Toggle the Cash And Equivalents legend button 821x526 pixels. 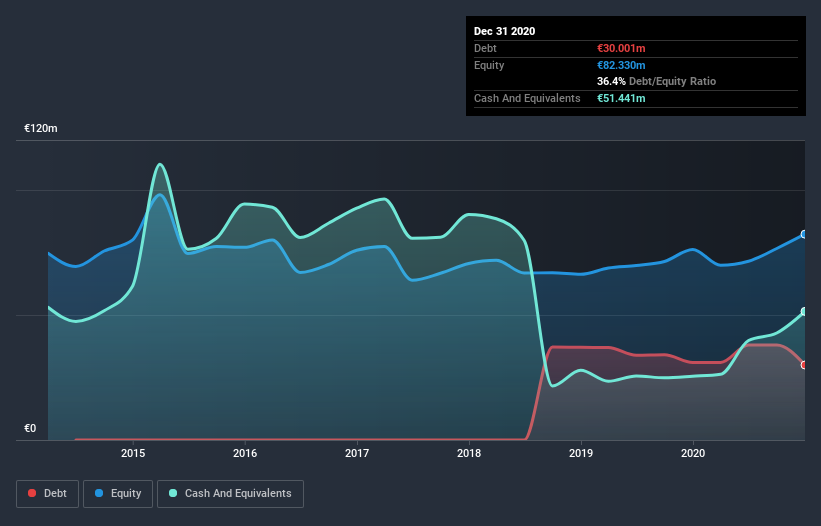(x=230, y=494)
